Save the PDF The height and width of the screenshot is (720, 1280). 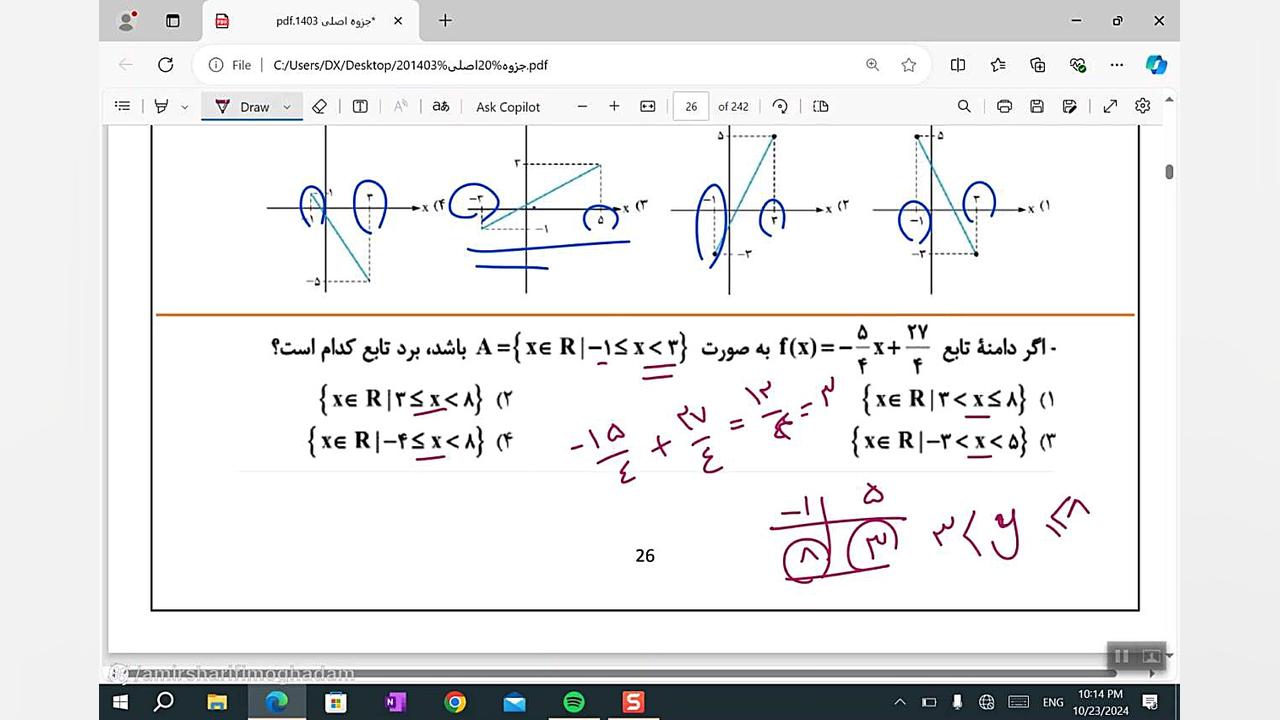1037,106
